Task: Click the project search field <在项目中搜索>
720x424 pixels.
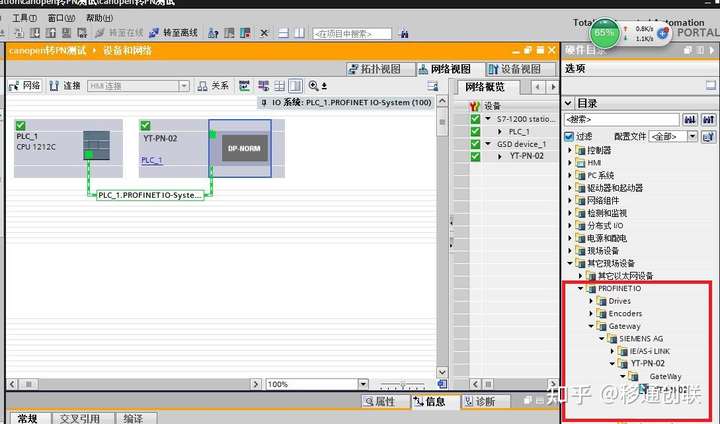Action: [x=352, y=34]
